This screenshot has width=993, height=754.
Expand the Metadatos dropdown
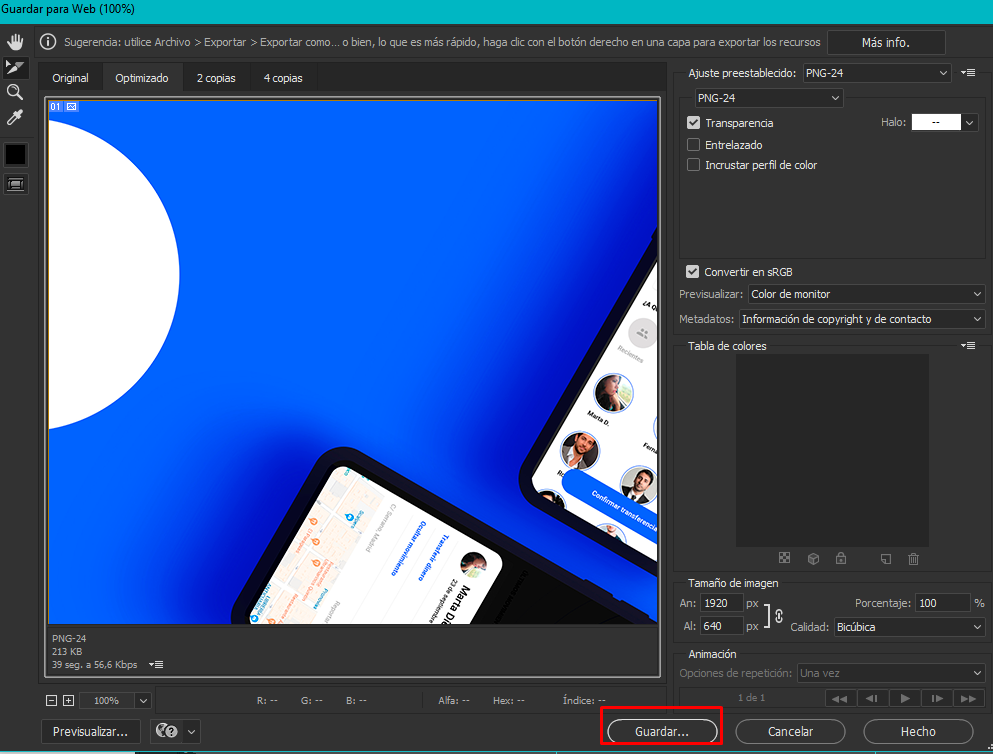pyautogui.click(x=862, y=319)
